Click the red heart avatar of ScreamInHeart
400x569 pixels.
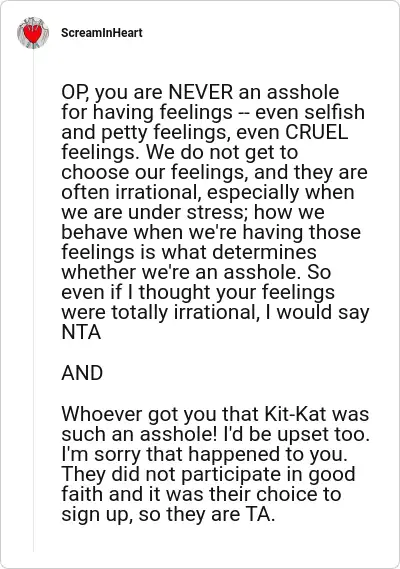33,33
